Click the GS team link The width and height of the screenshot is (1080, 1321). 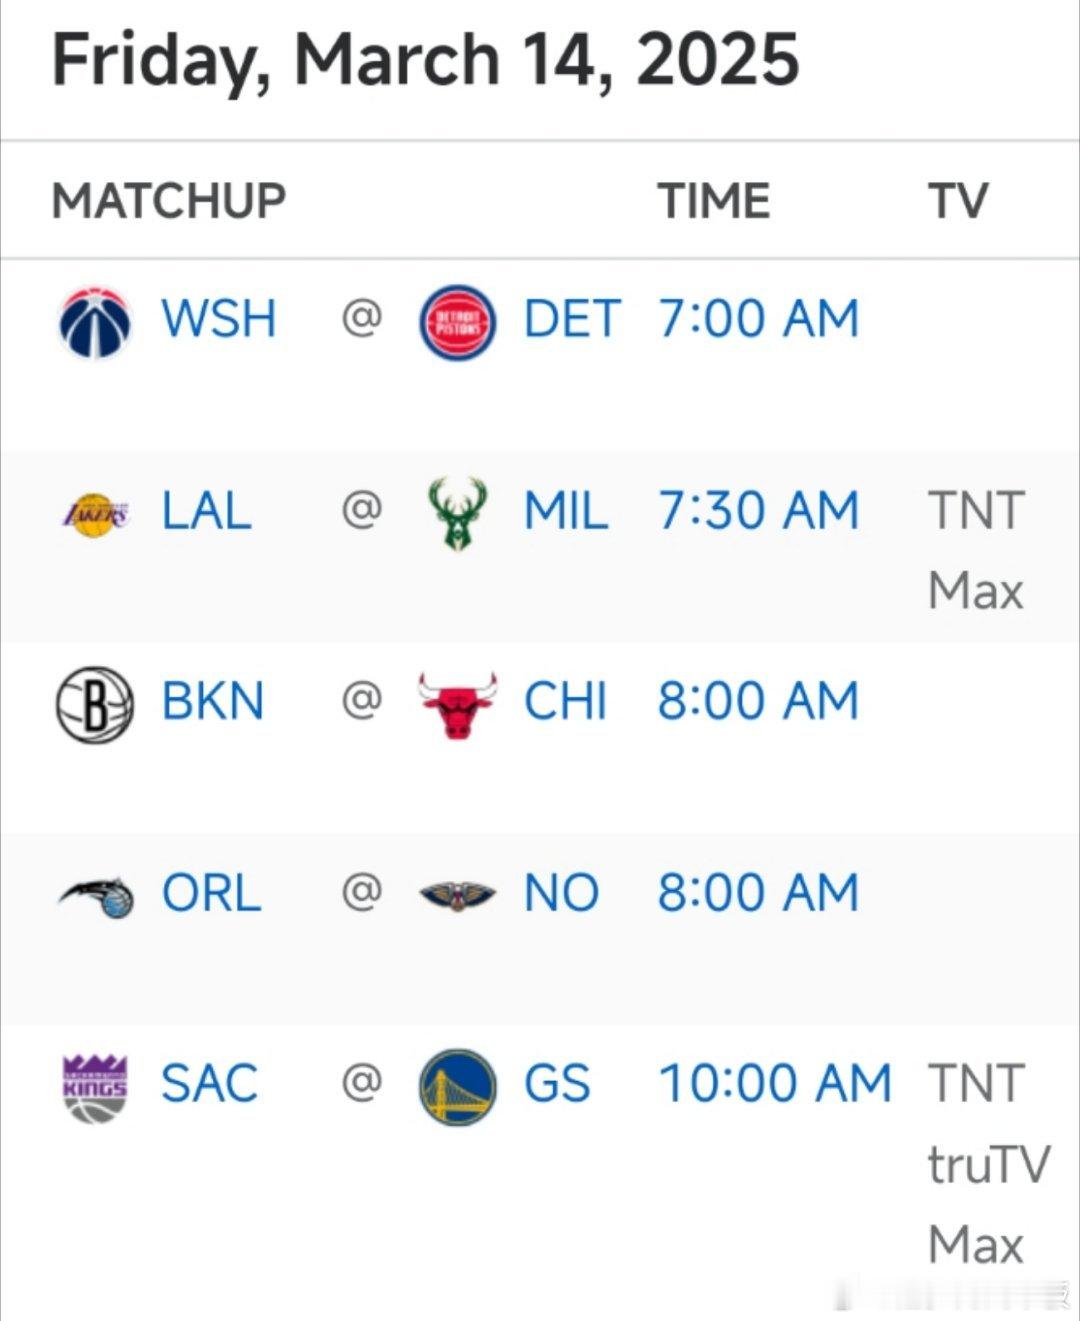point(557,1084)
